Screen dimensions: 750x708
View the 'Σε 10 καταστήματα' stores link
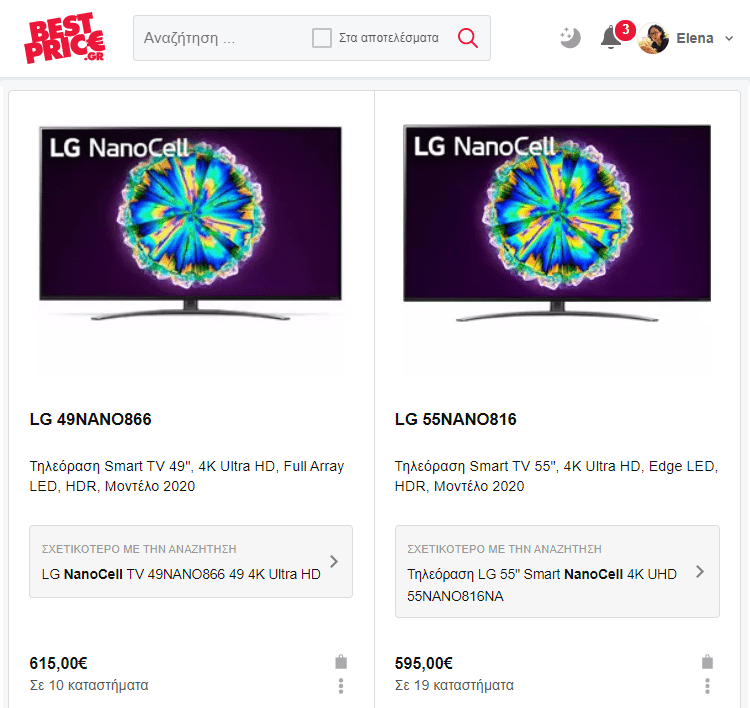tap(89, 686)
